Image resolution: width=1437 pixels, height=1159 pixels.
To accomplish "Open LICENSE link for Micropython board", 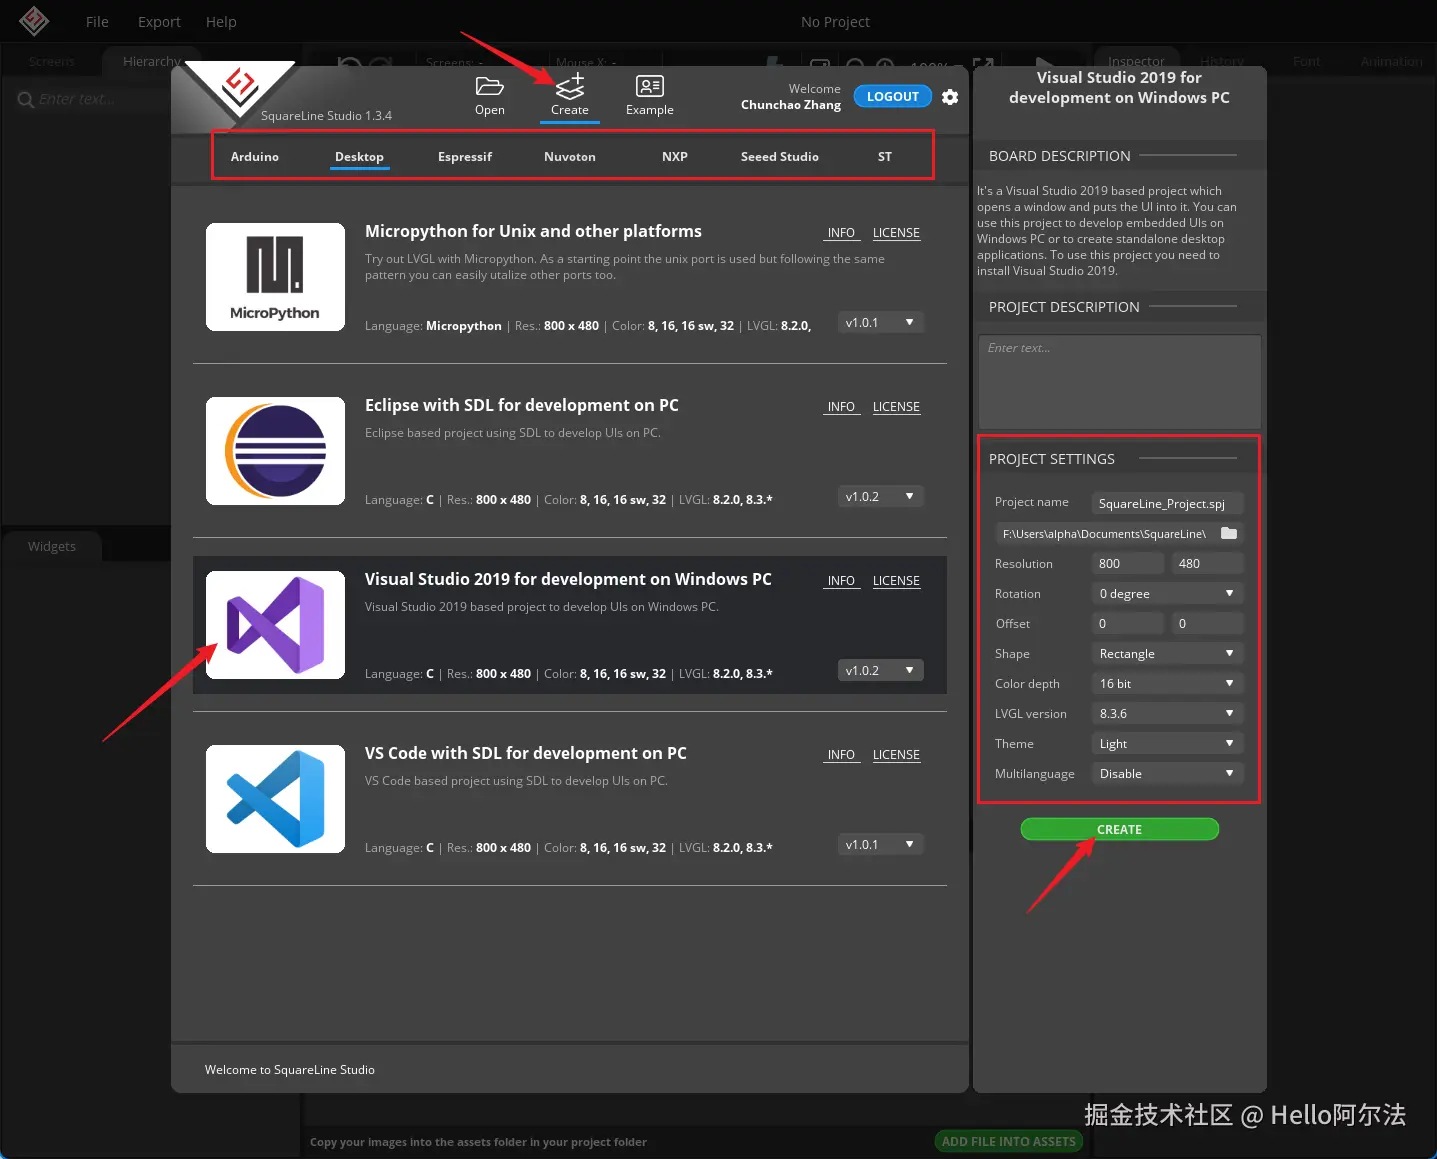I will (x=896, y=233).
